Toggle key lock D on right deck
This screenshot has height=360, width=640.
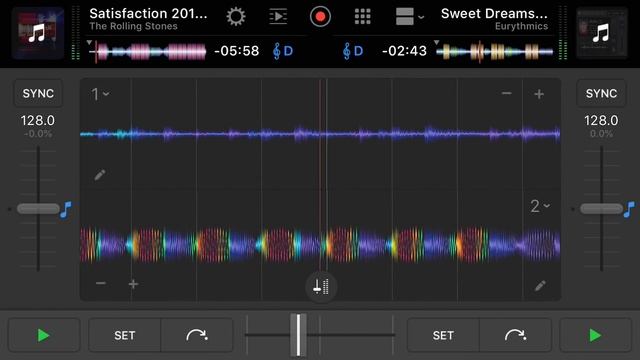click(x=353, y=51)
